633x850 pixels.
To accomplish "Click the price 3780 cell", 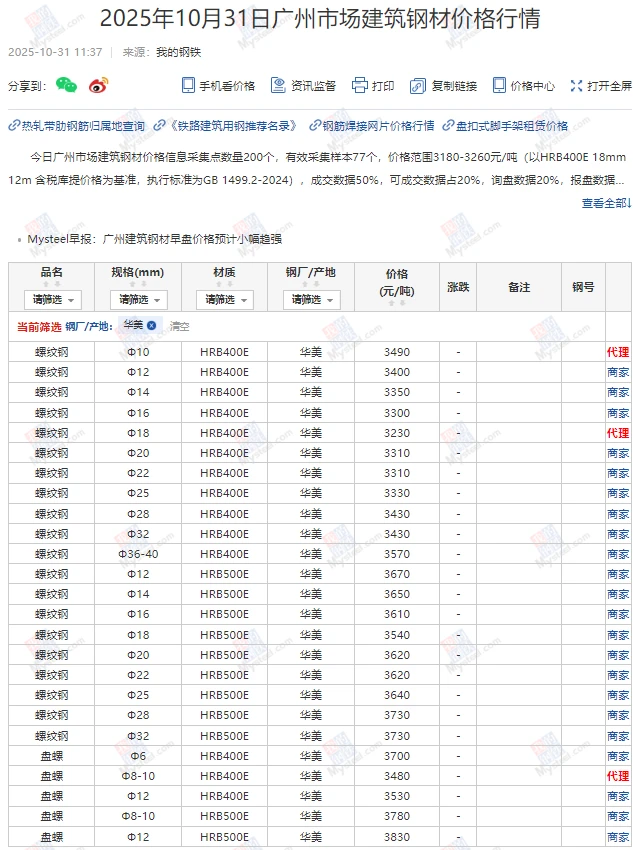I will [x=397, y=816].
